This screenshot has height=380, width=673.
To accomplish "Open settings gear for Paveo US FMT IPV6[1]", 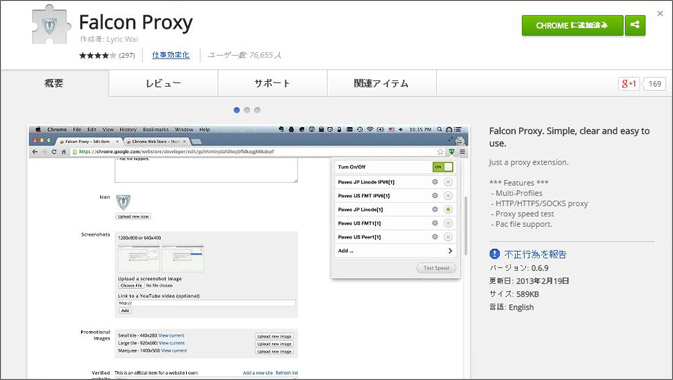I will [x=435, y=195].
